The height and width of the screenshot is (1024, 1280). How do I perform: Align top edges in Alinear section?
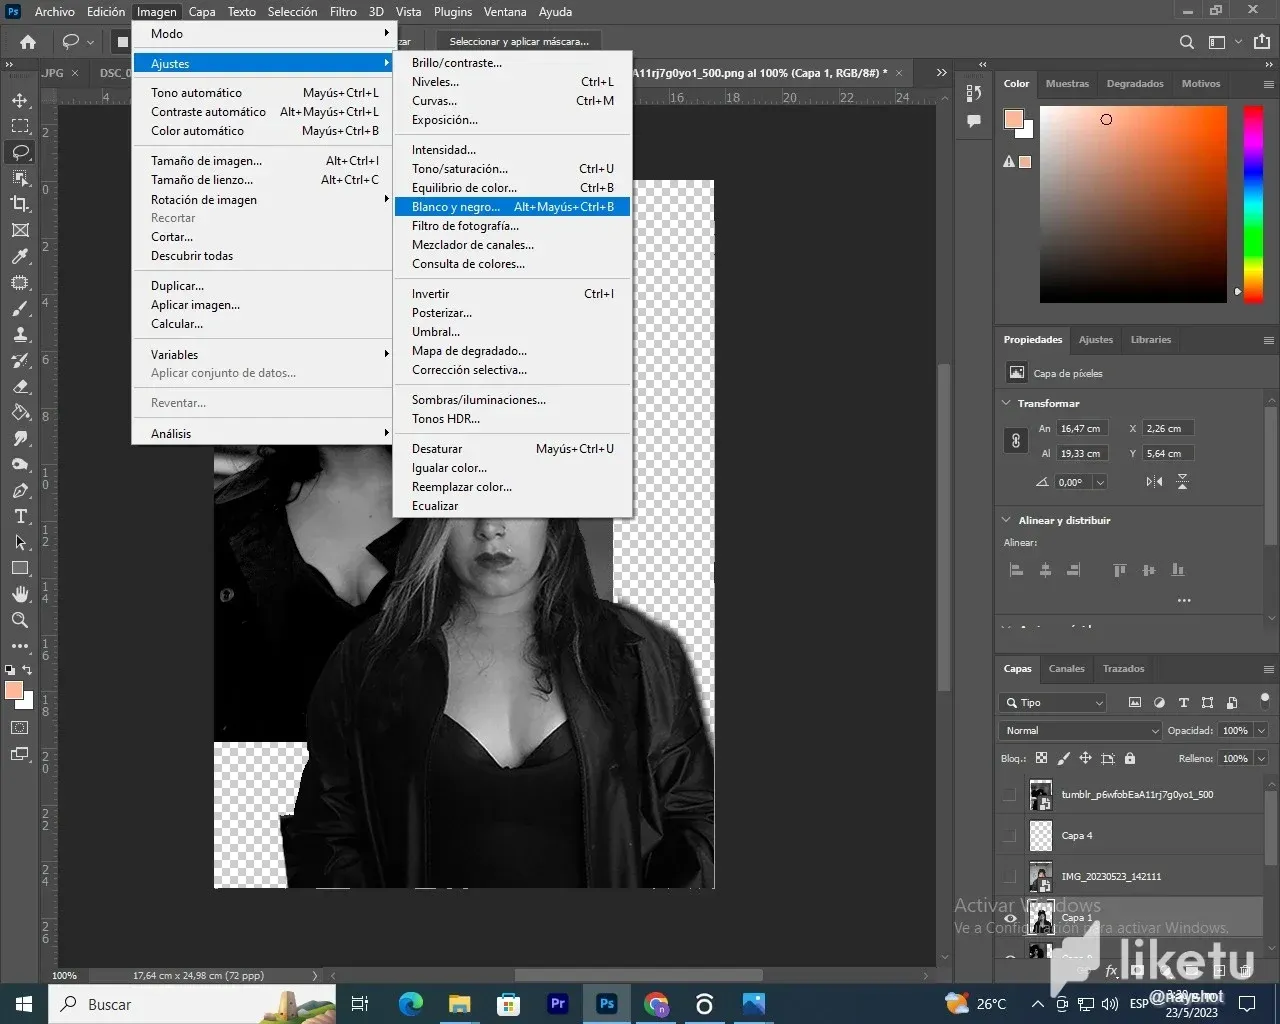[x=1120, y=570]
